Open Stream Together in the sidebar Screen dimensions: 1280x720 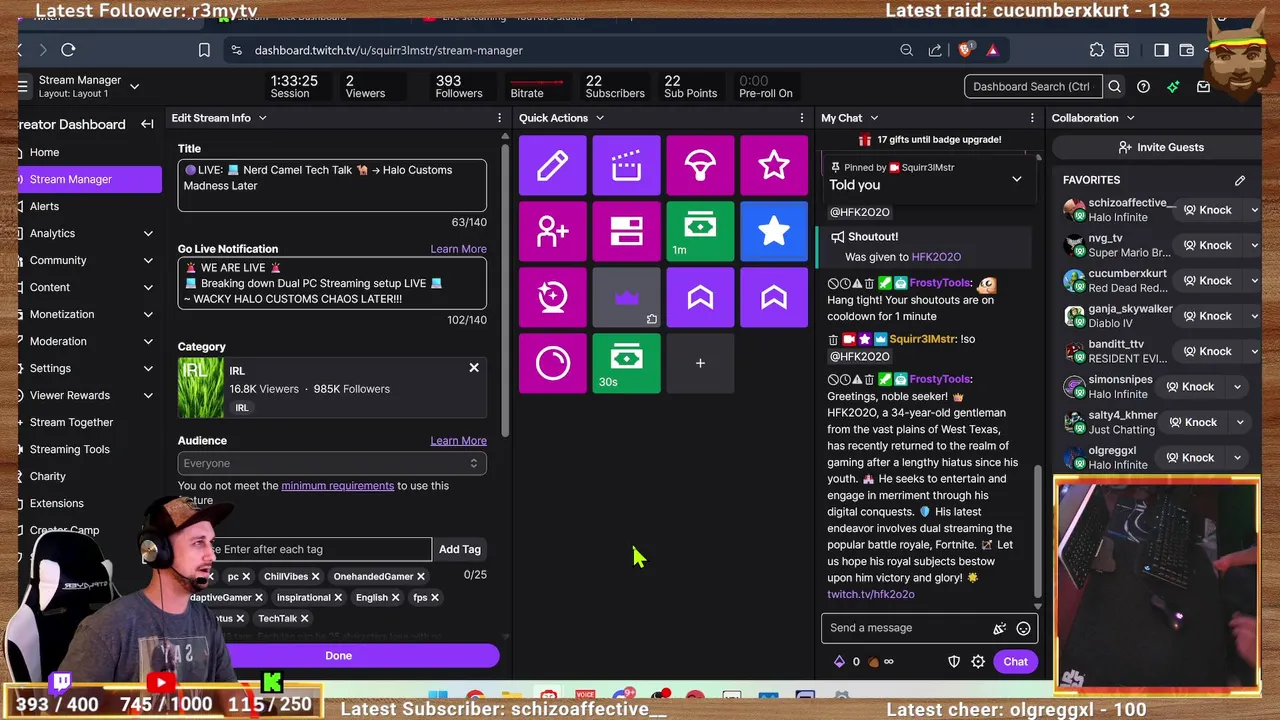(x=71, y=422)
